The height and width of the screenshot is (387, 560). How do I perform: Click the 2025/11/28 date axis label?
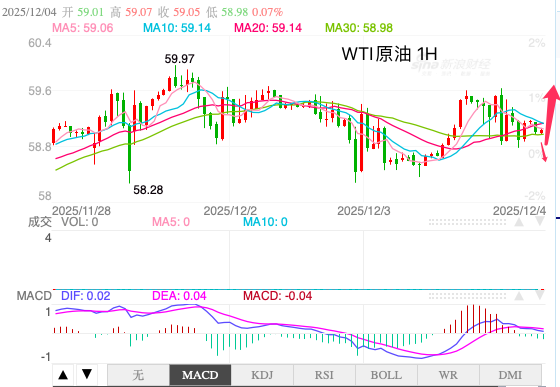coord(81,211)
